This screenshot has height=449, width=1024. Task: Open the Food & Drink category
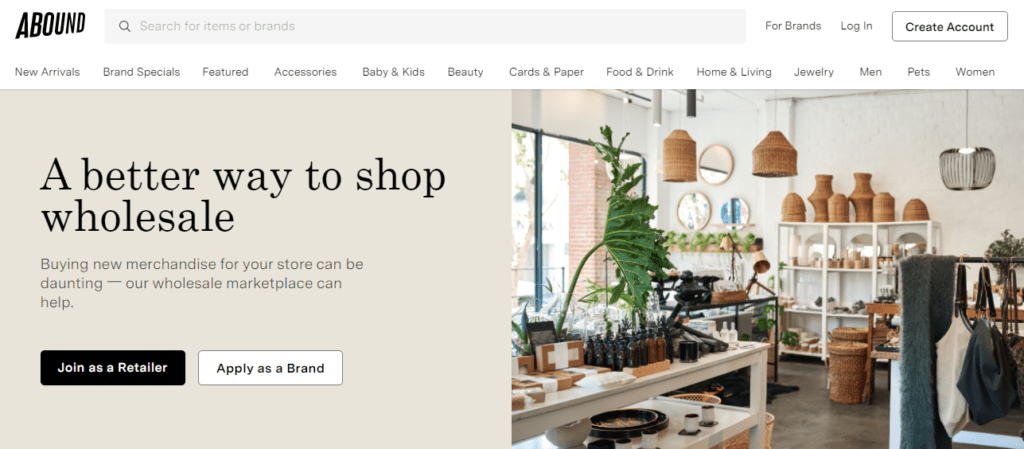coord(639,72)
